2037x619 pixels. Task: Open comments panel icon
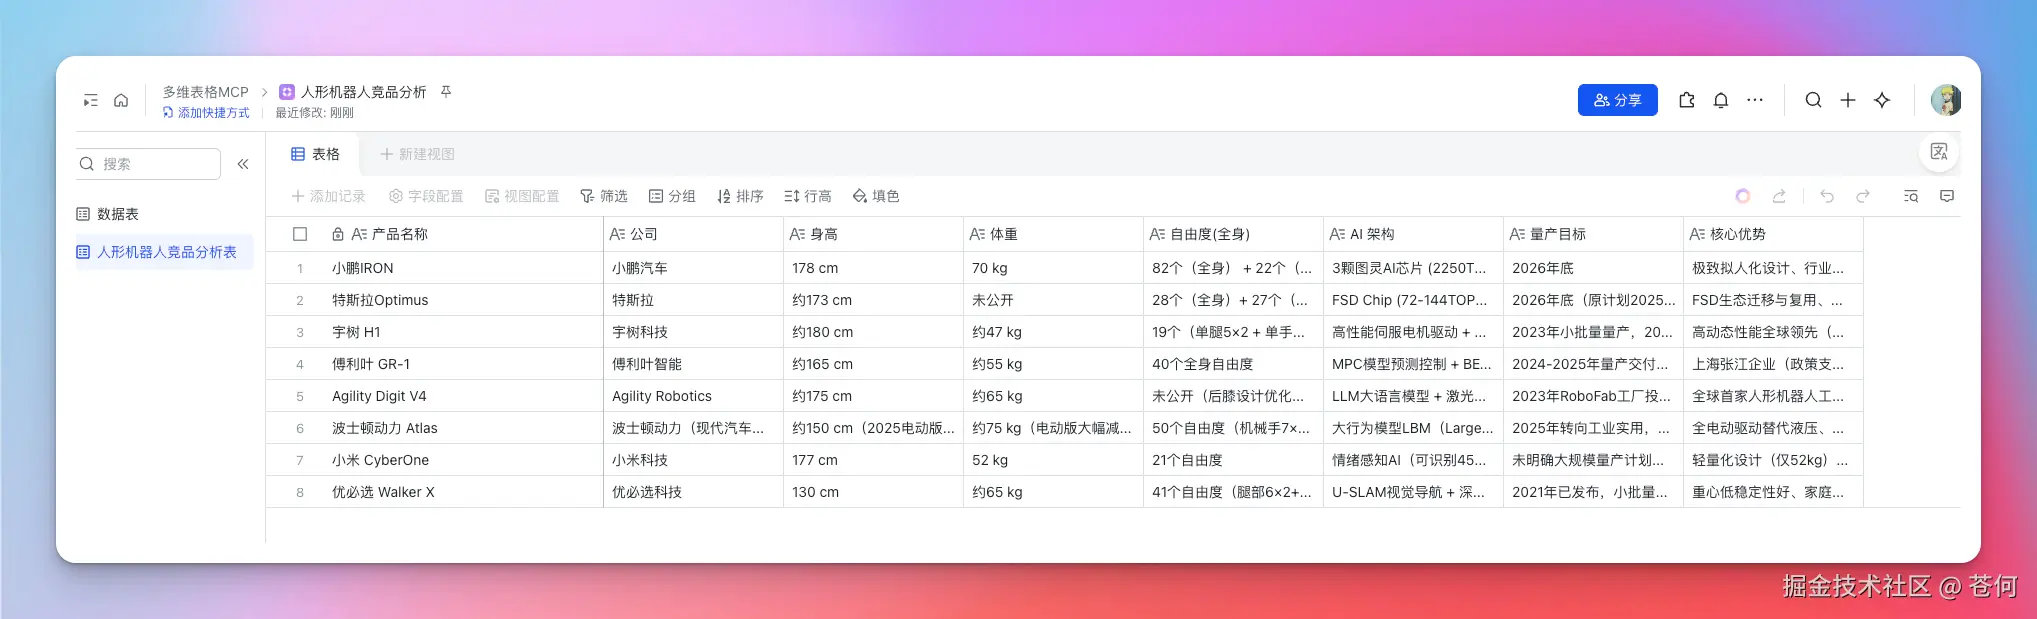coord(1947,196)
